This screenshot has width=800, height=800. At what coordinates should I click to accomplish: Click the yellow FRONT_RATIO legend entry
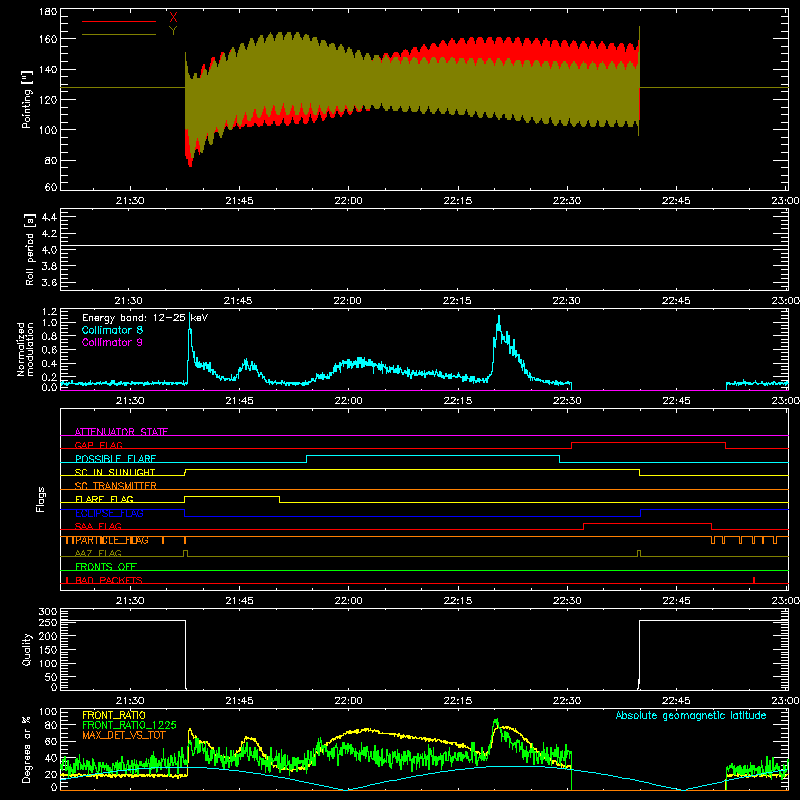tap(114, 715)
